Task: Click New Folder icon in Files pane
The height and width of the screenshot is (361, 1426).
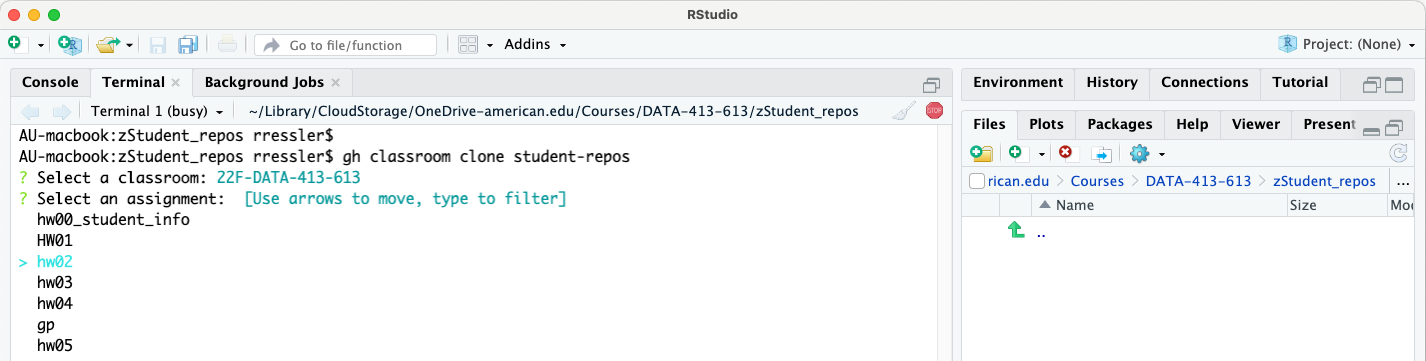Action: coord(981,153)
